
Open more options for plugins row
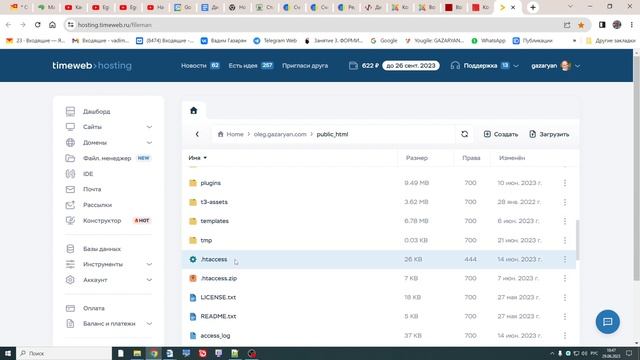565,183
